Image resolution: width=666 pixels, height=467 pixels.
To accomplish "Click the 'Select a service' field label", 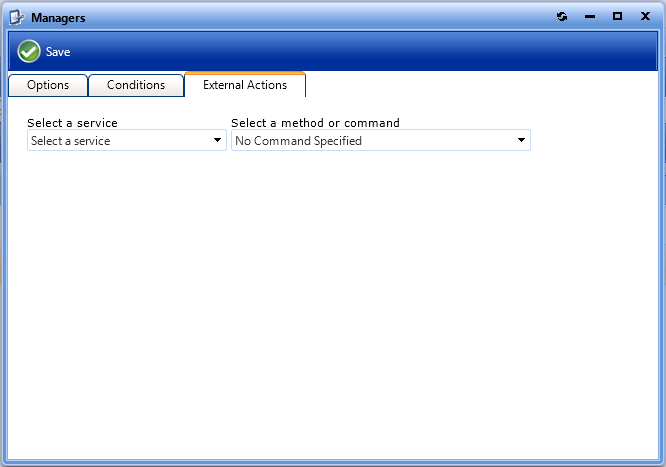I will tap(72, 123).
